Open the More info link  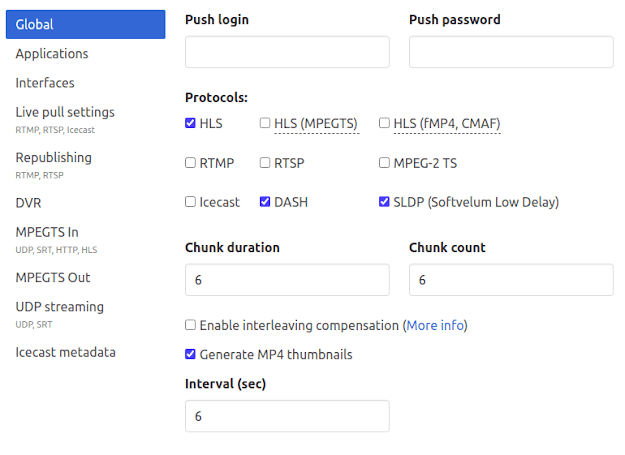click(x=435, y=325)
